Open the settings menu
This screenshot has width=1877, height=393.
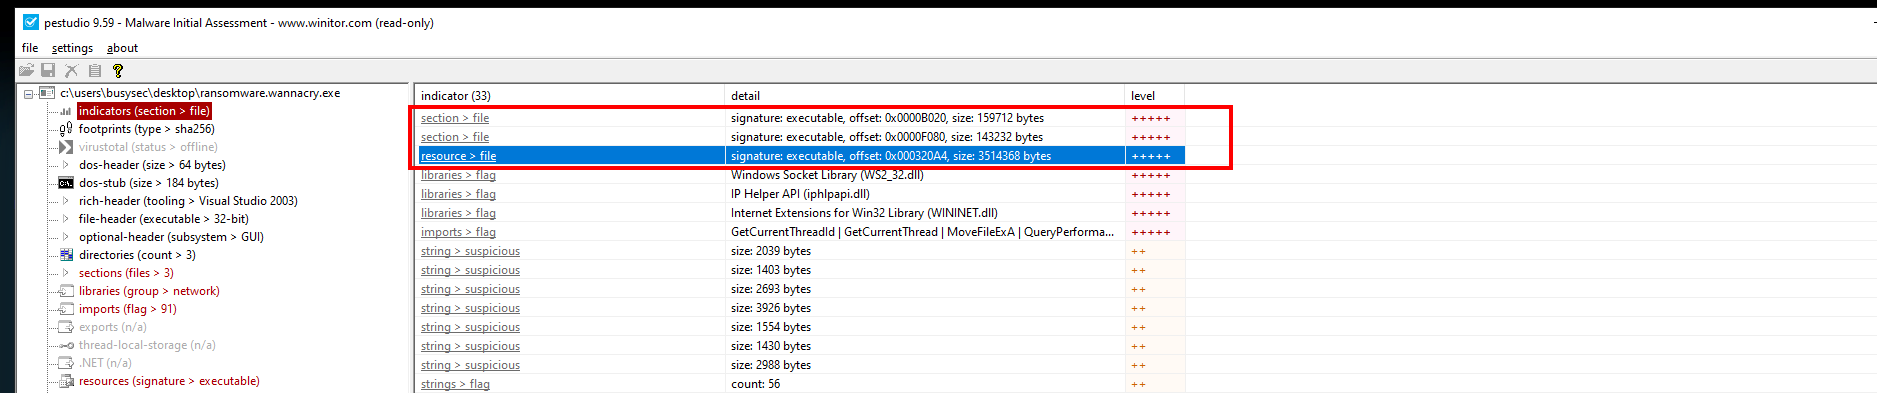click(72, 48)
